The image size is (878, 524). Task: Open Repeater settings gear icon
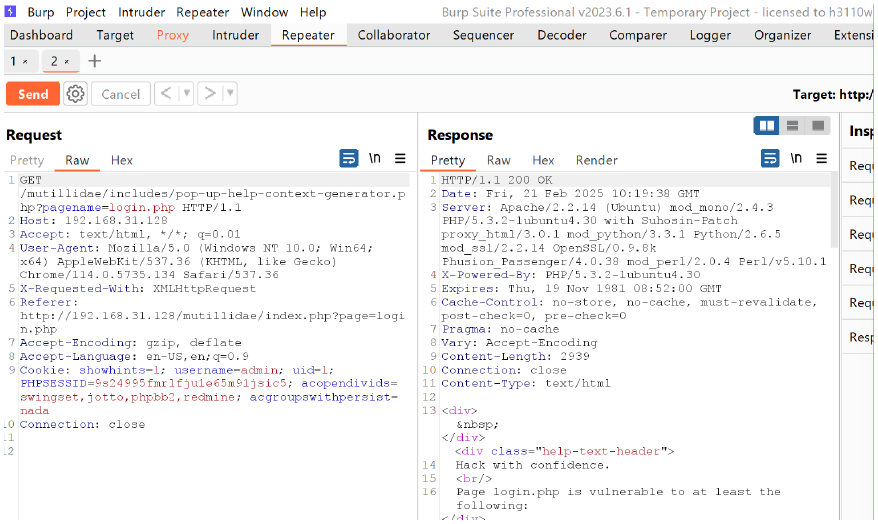tap(76, 93)
